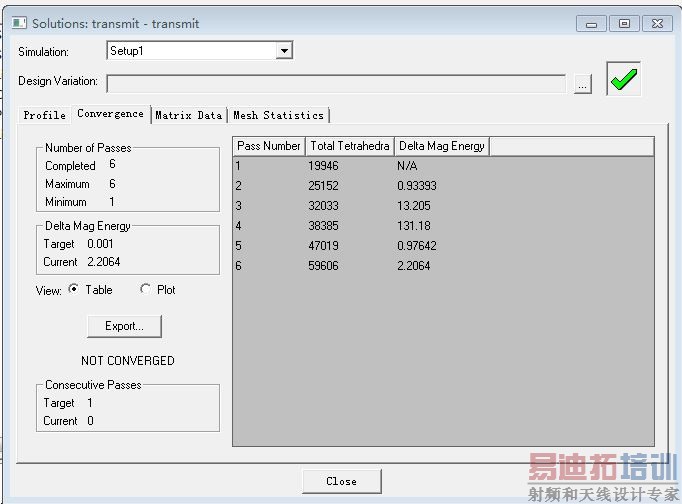
Task: Click the N/A delta energy cell
Action: 407,166
